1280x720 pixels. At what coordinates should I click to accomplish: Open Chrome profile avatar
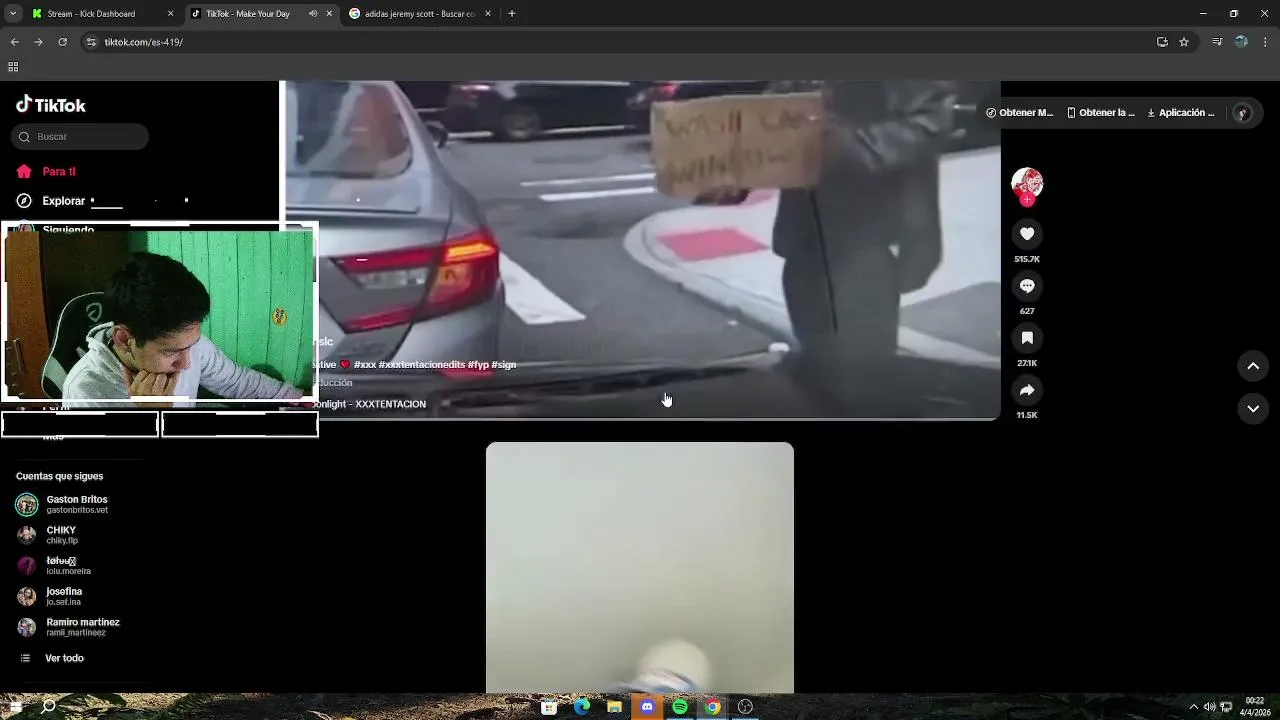click(x=1241, y=42)
